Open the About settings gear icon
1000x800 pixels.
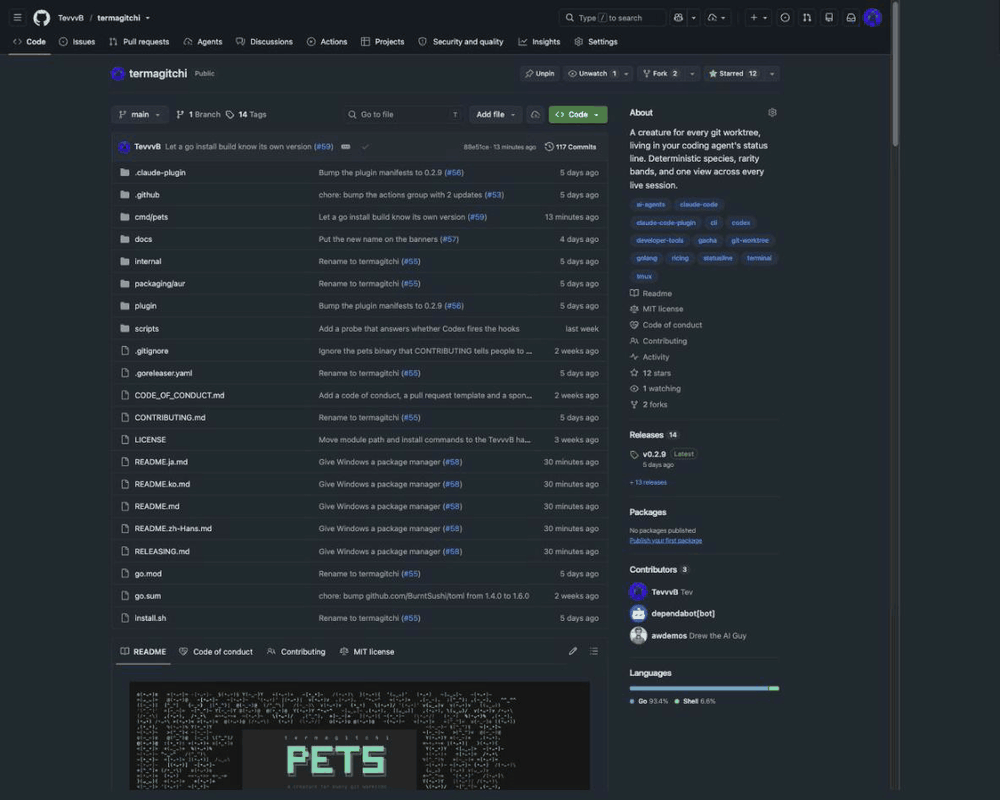click(772, 112)
